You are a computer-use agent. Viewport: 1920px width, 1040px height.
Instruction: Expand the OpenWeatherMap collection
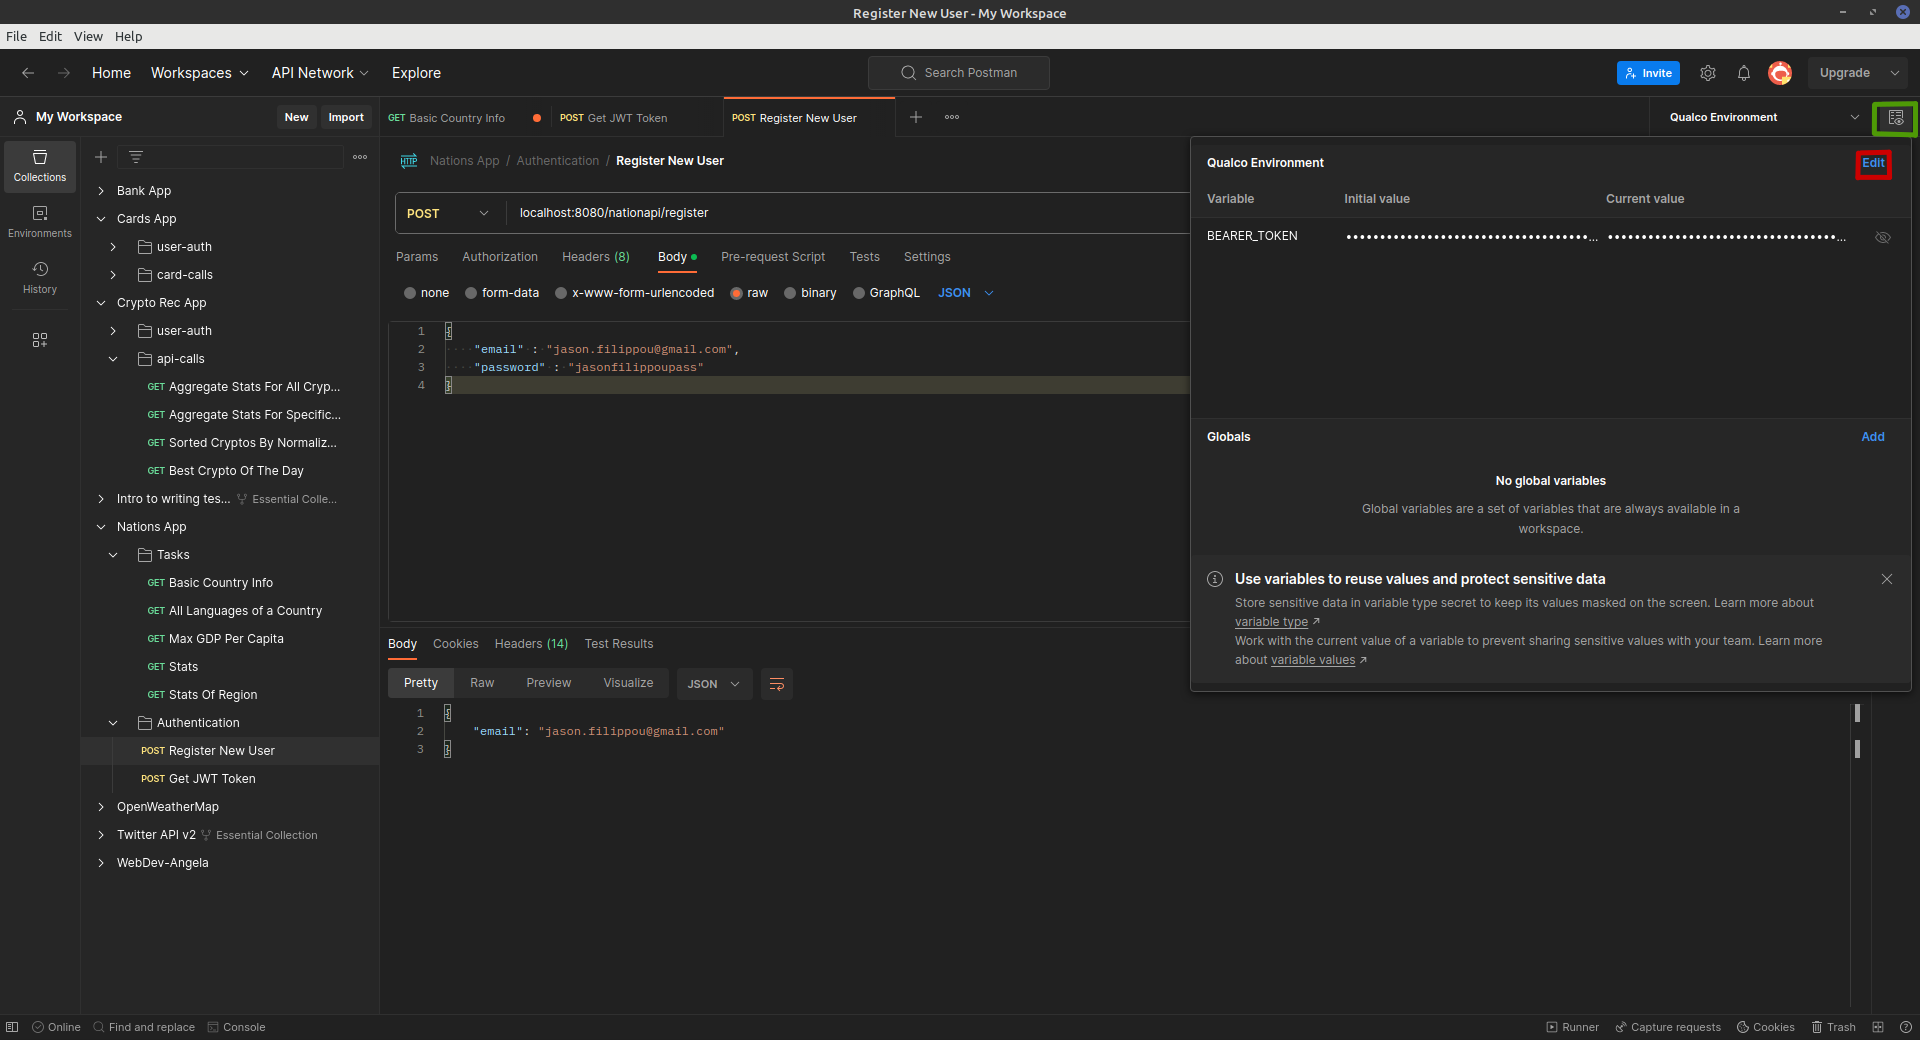click(x=101, y=807)
